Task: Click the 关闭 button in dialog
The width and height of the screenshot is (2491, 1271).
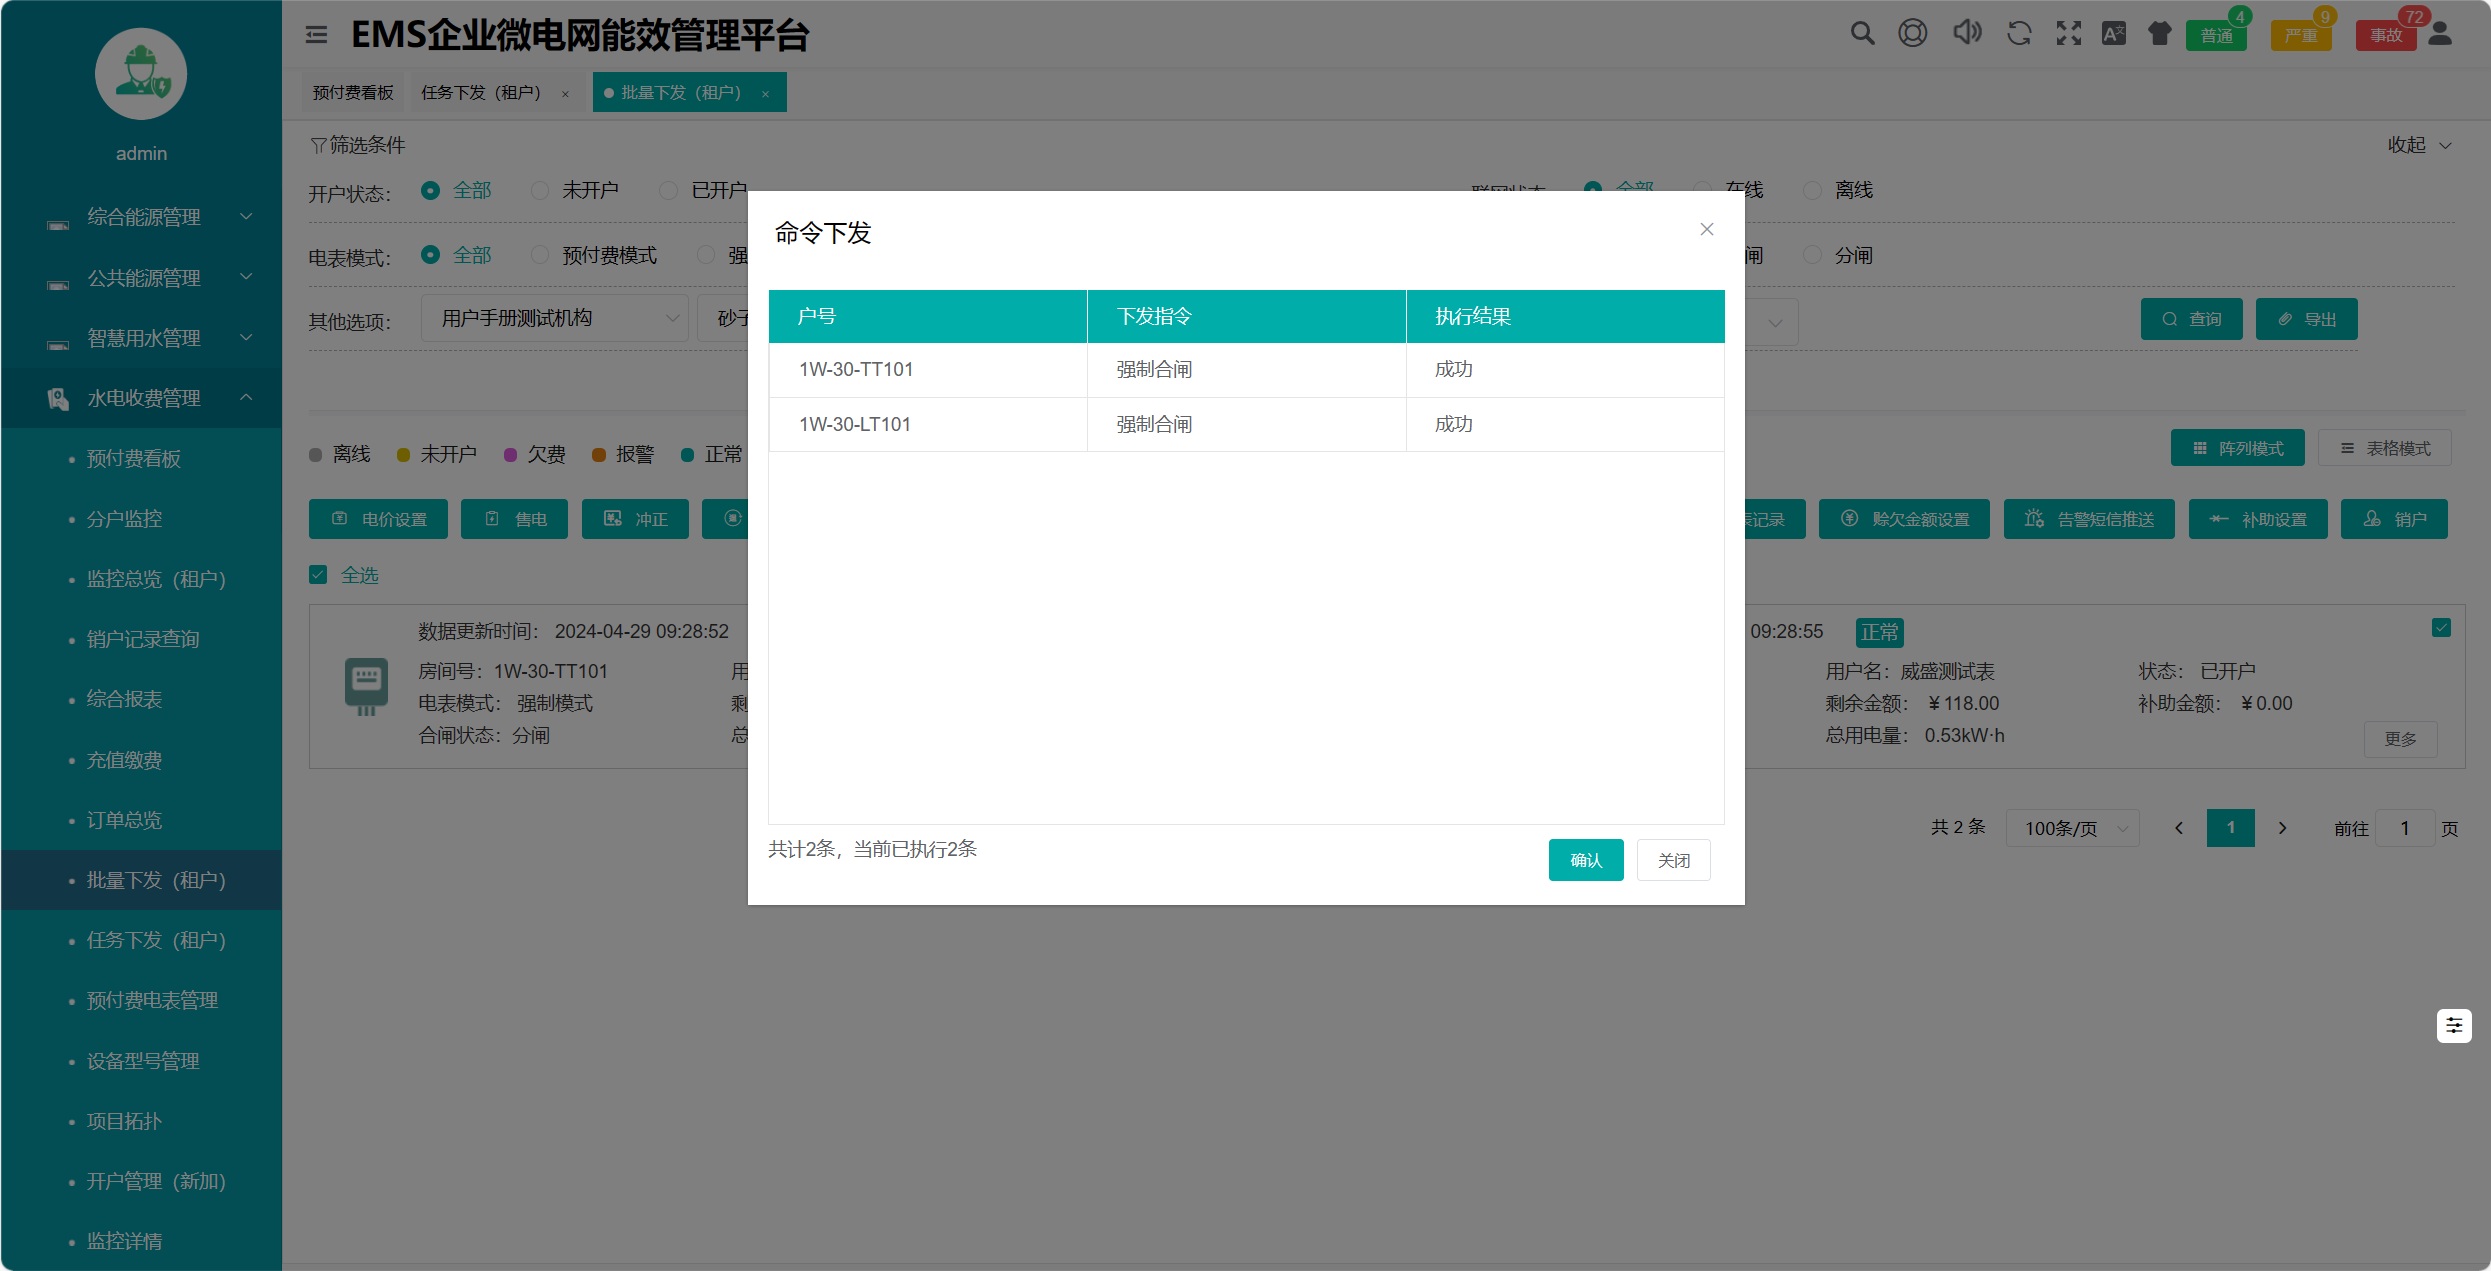Action: (1673, 860)
